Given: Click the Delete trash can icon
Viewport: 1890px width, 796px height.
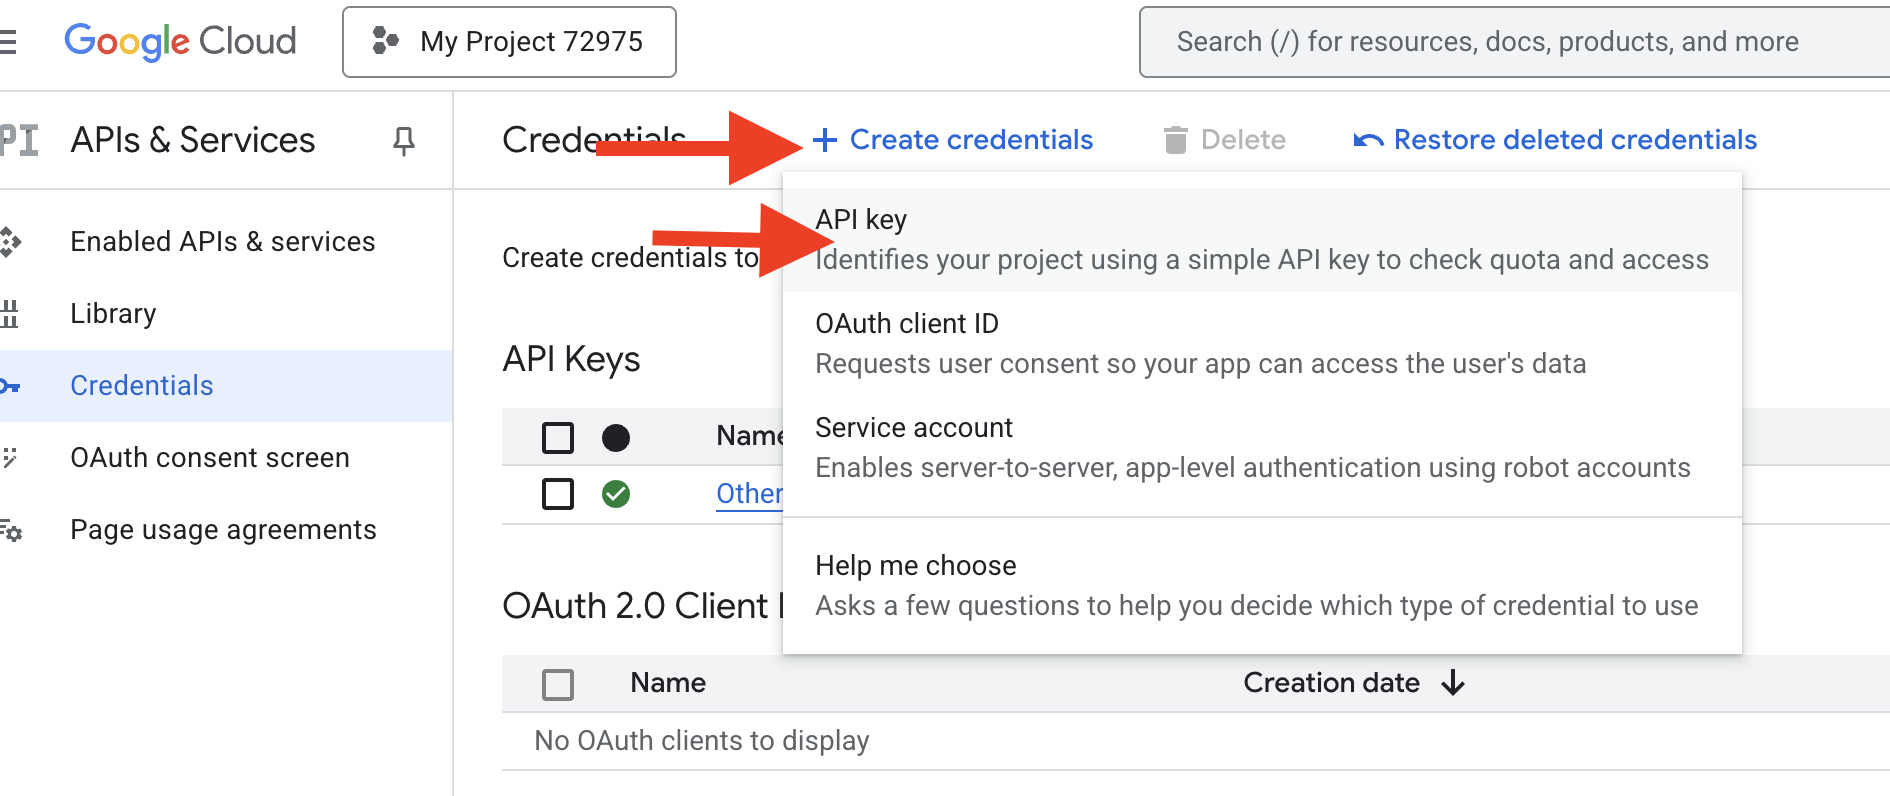Looking at the screenshot, I should coord(1176,140).
